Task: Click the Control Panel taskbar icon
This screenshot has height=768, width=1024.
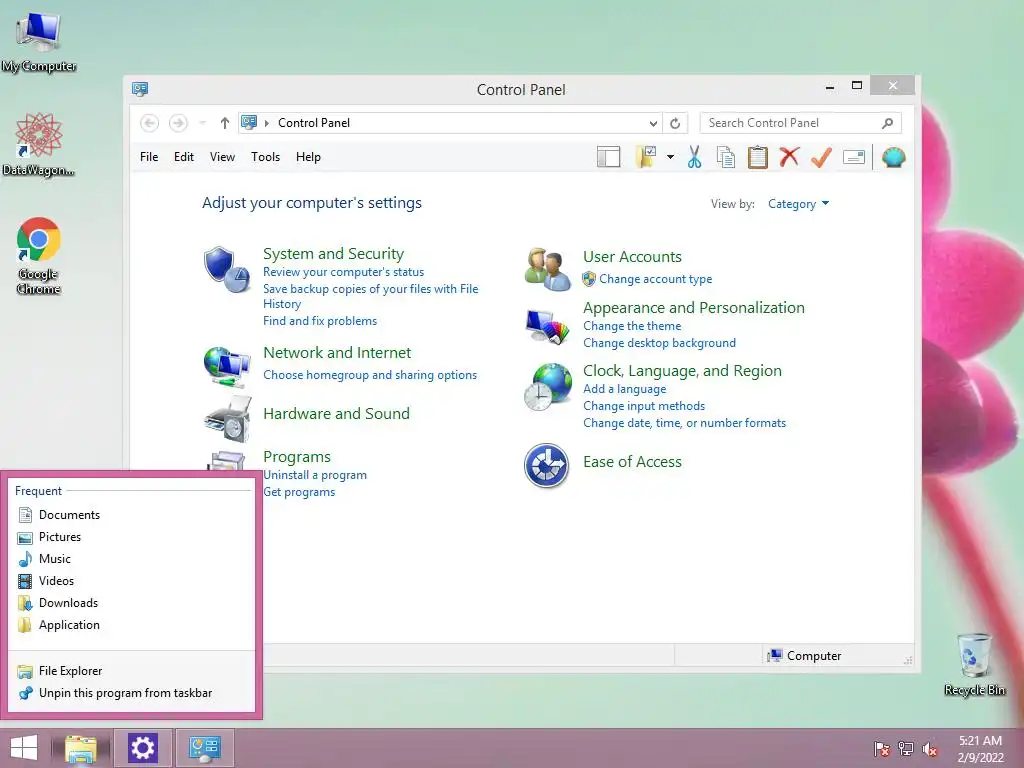Action: pyautogui.click(x=204, y=748)
